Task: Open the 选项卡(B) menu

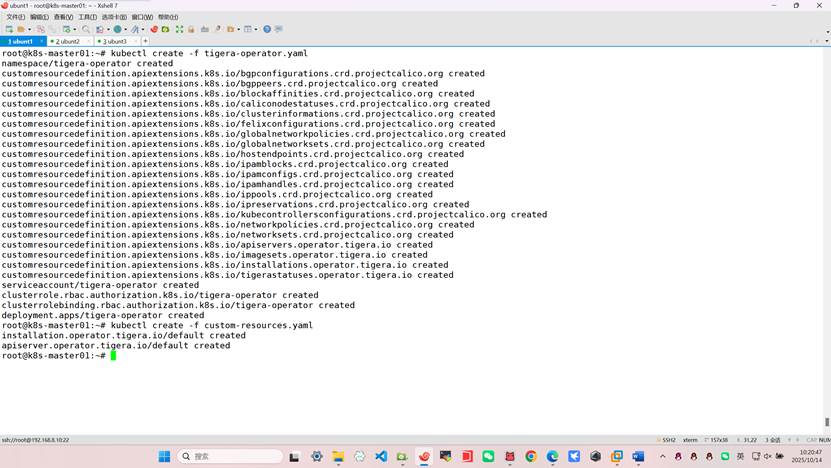Action: 114,17
